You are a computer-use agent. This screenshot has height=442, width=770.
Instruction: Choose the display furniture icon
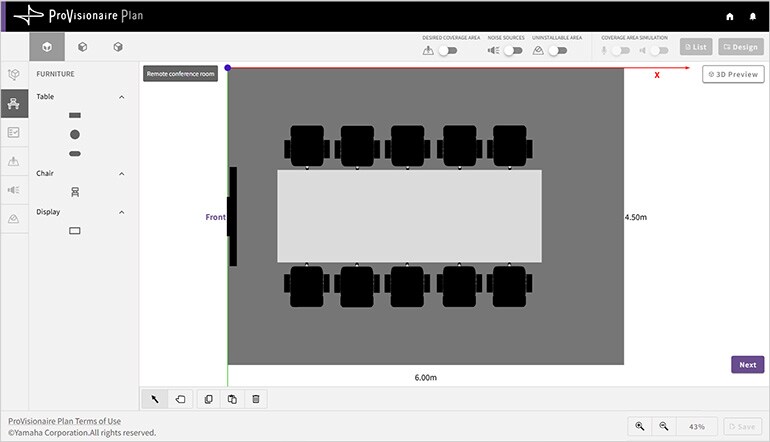tap(75, 231)
